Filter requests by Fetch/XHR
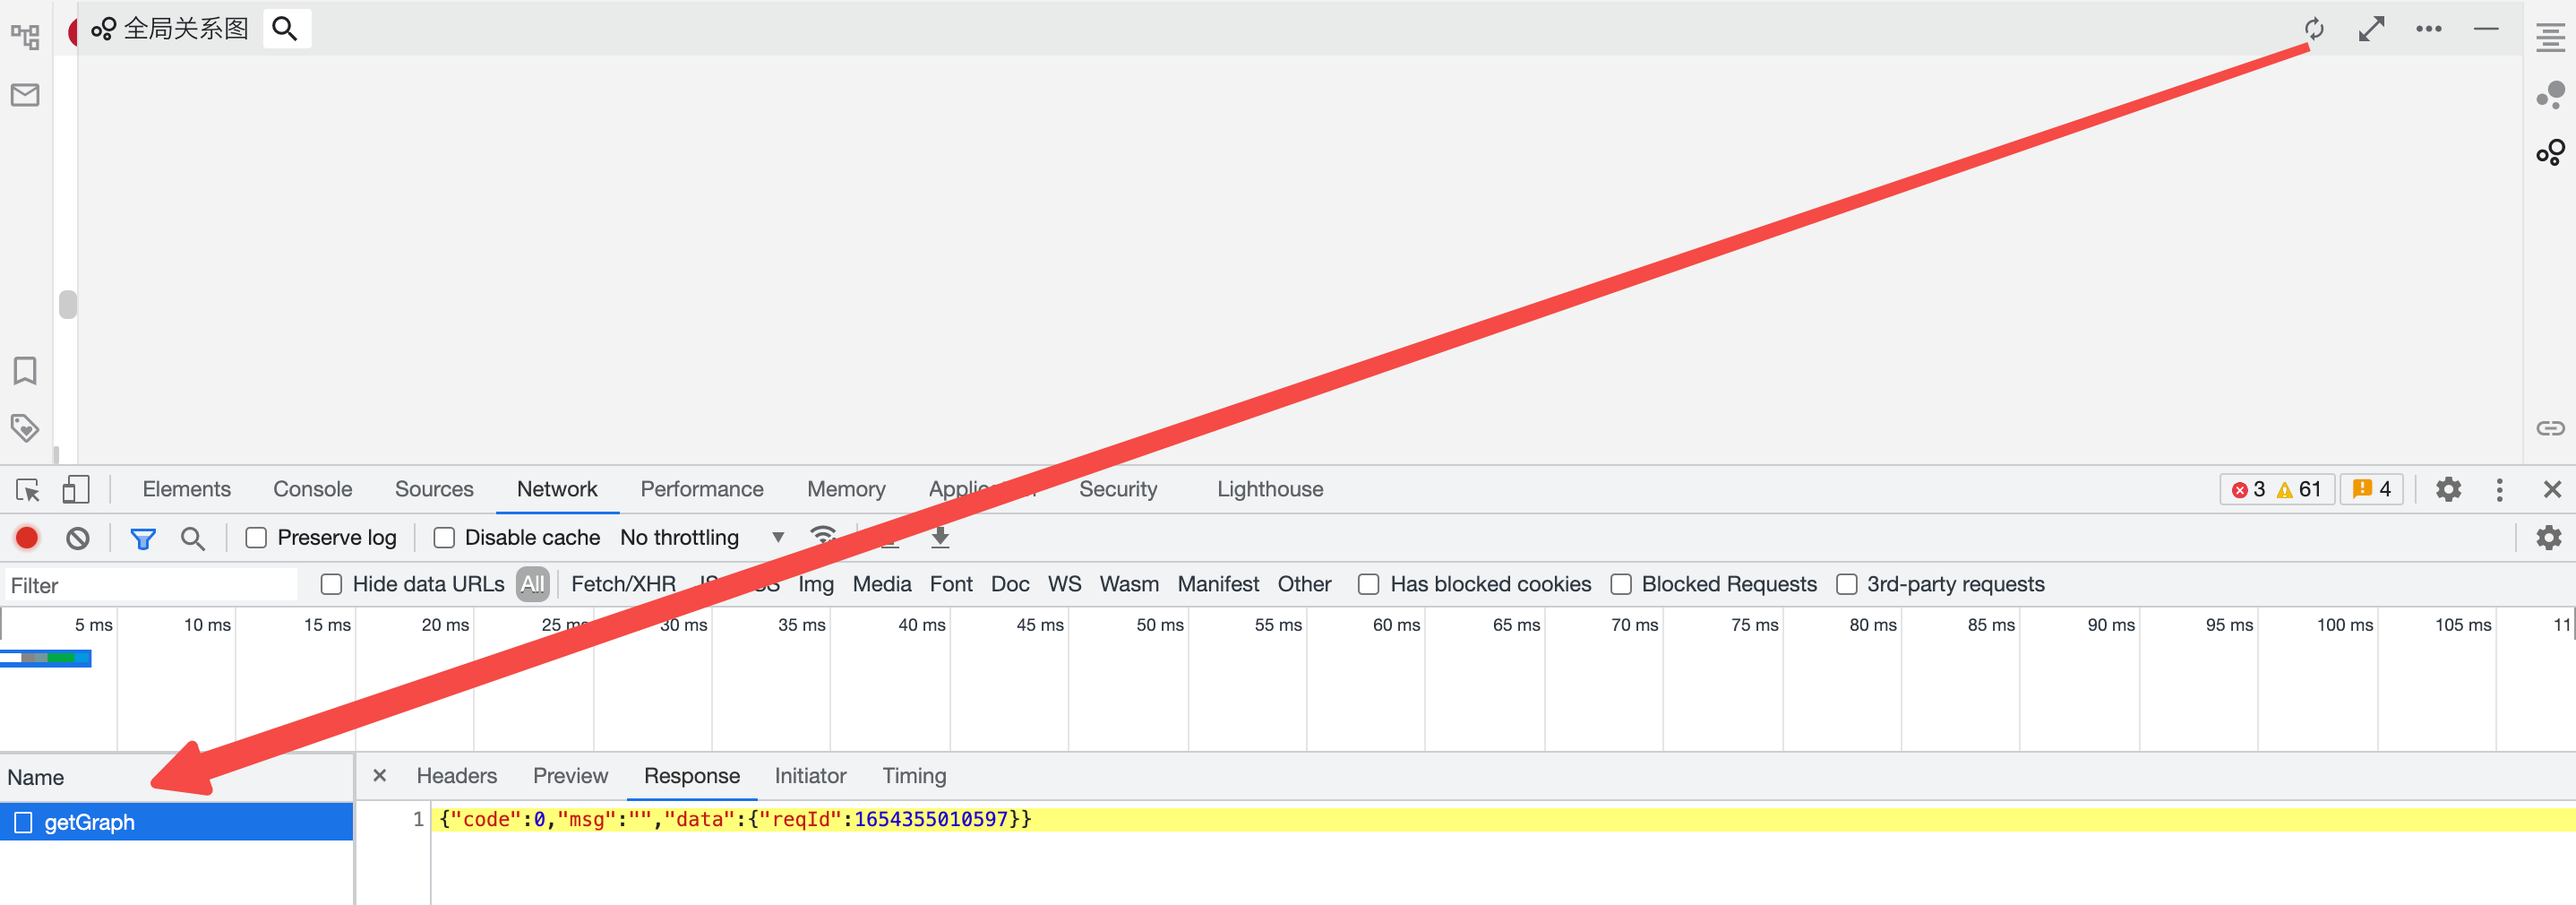Screen dimensions: 2576x905 pos(623,584)
